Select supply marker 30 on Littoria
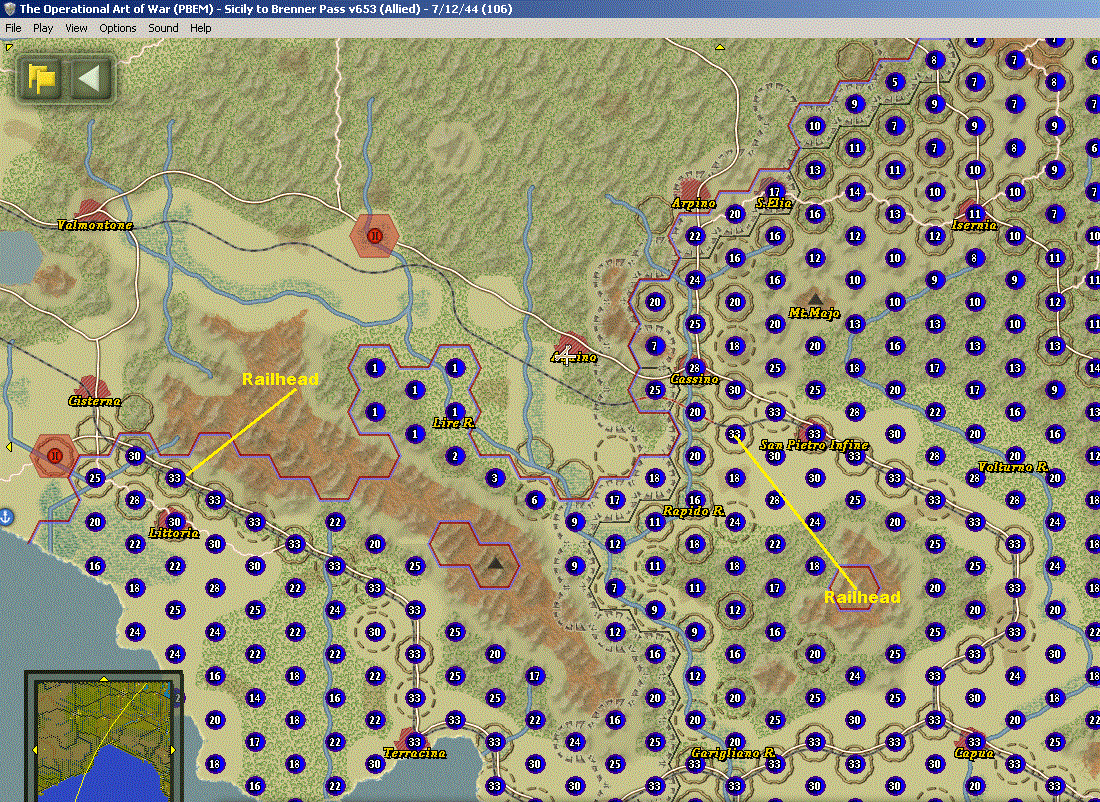The image size is (1100, 802). (175, 522)
